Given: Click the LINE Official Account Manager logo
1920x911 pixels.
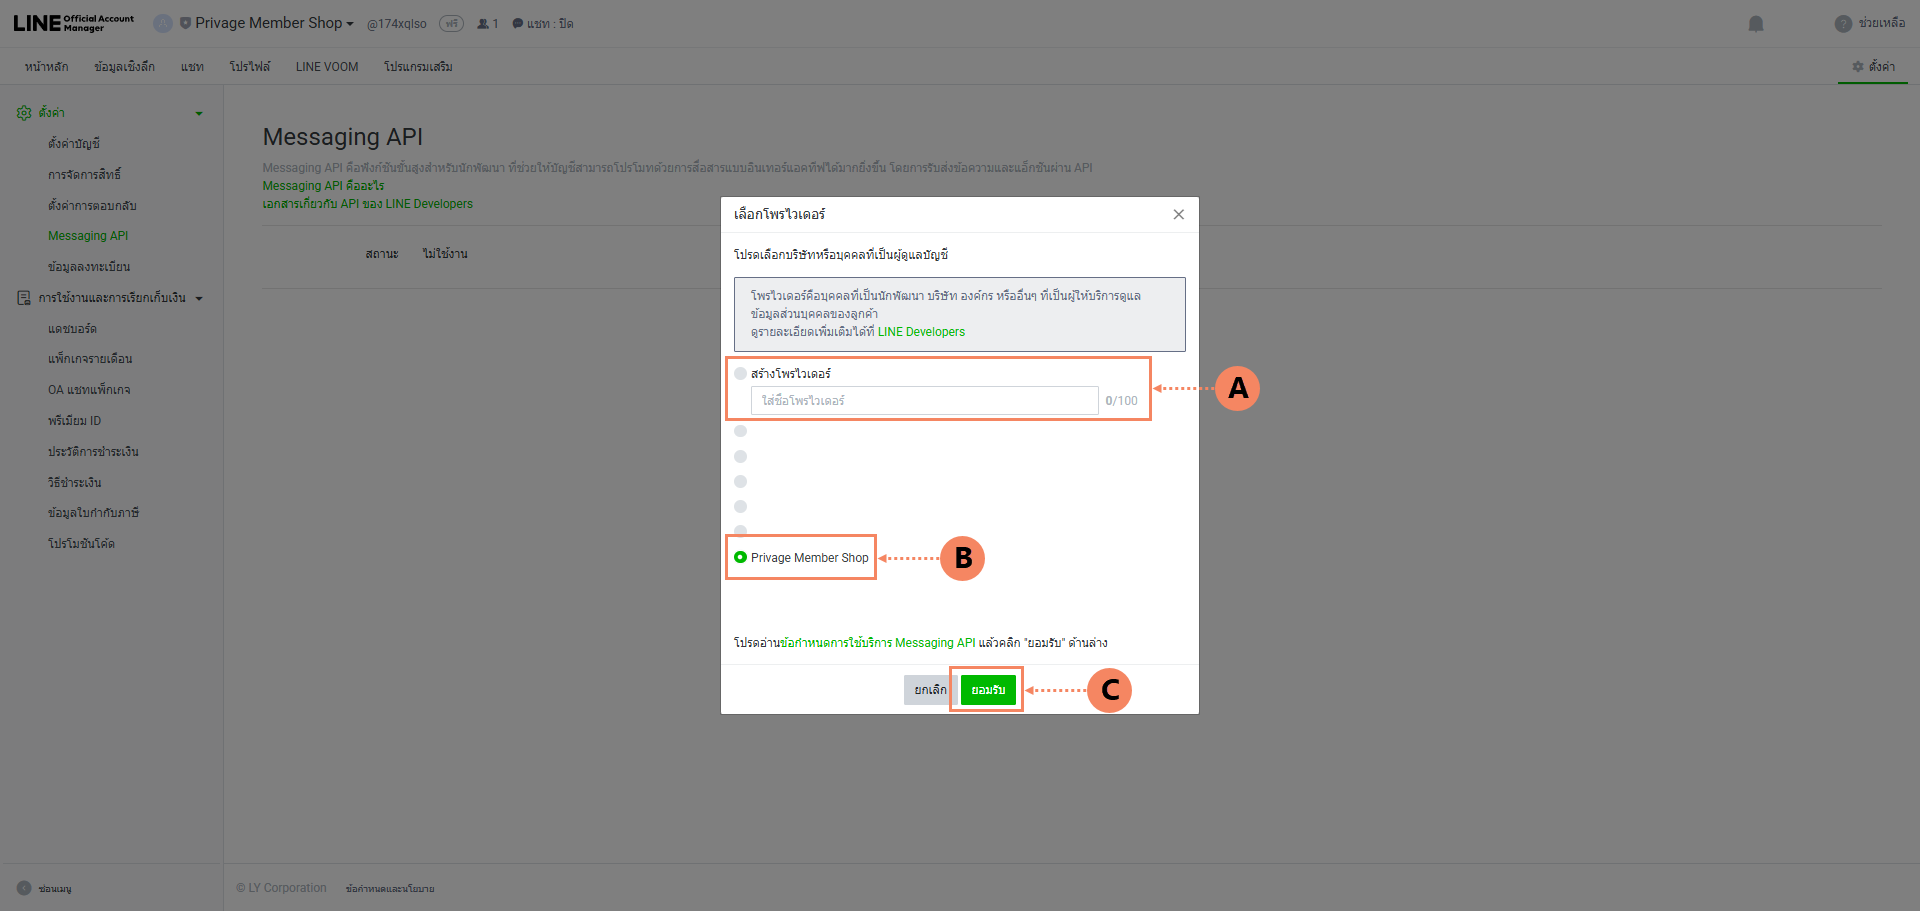Looking at the screenshot, I should (x=73, y=23).
